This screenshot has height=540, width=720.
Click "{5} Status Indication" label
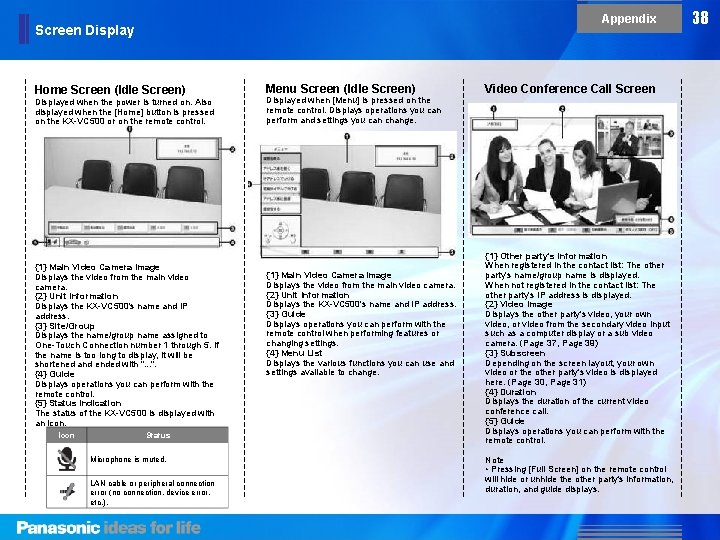click(x=78, y=403)
